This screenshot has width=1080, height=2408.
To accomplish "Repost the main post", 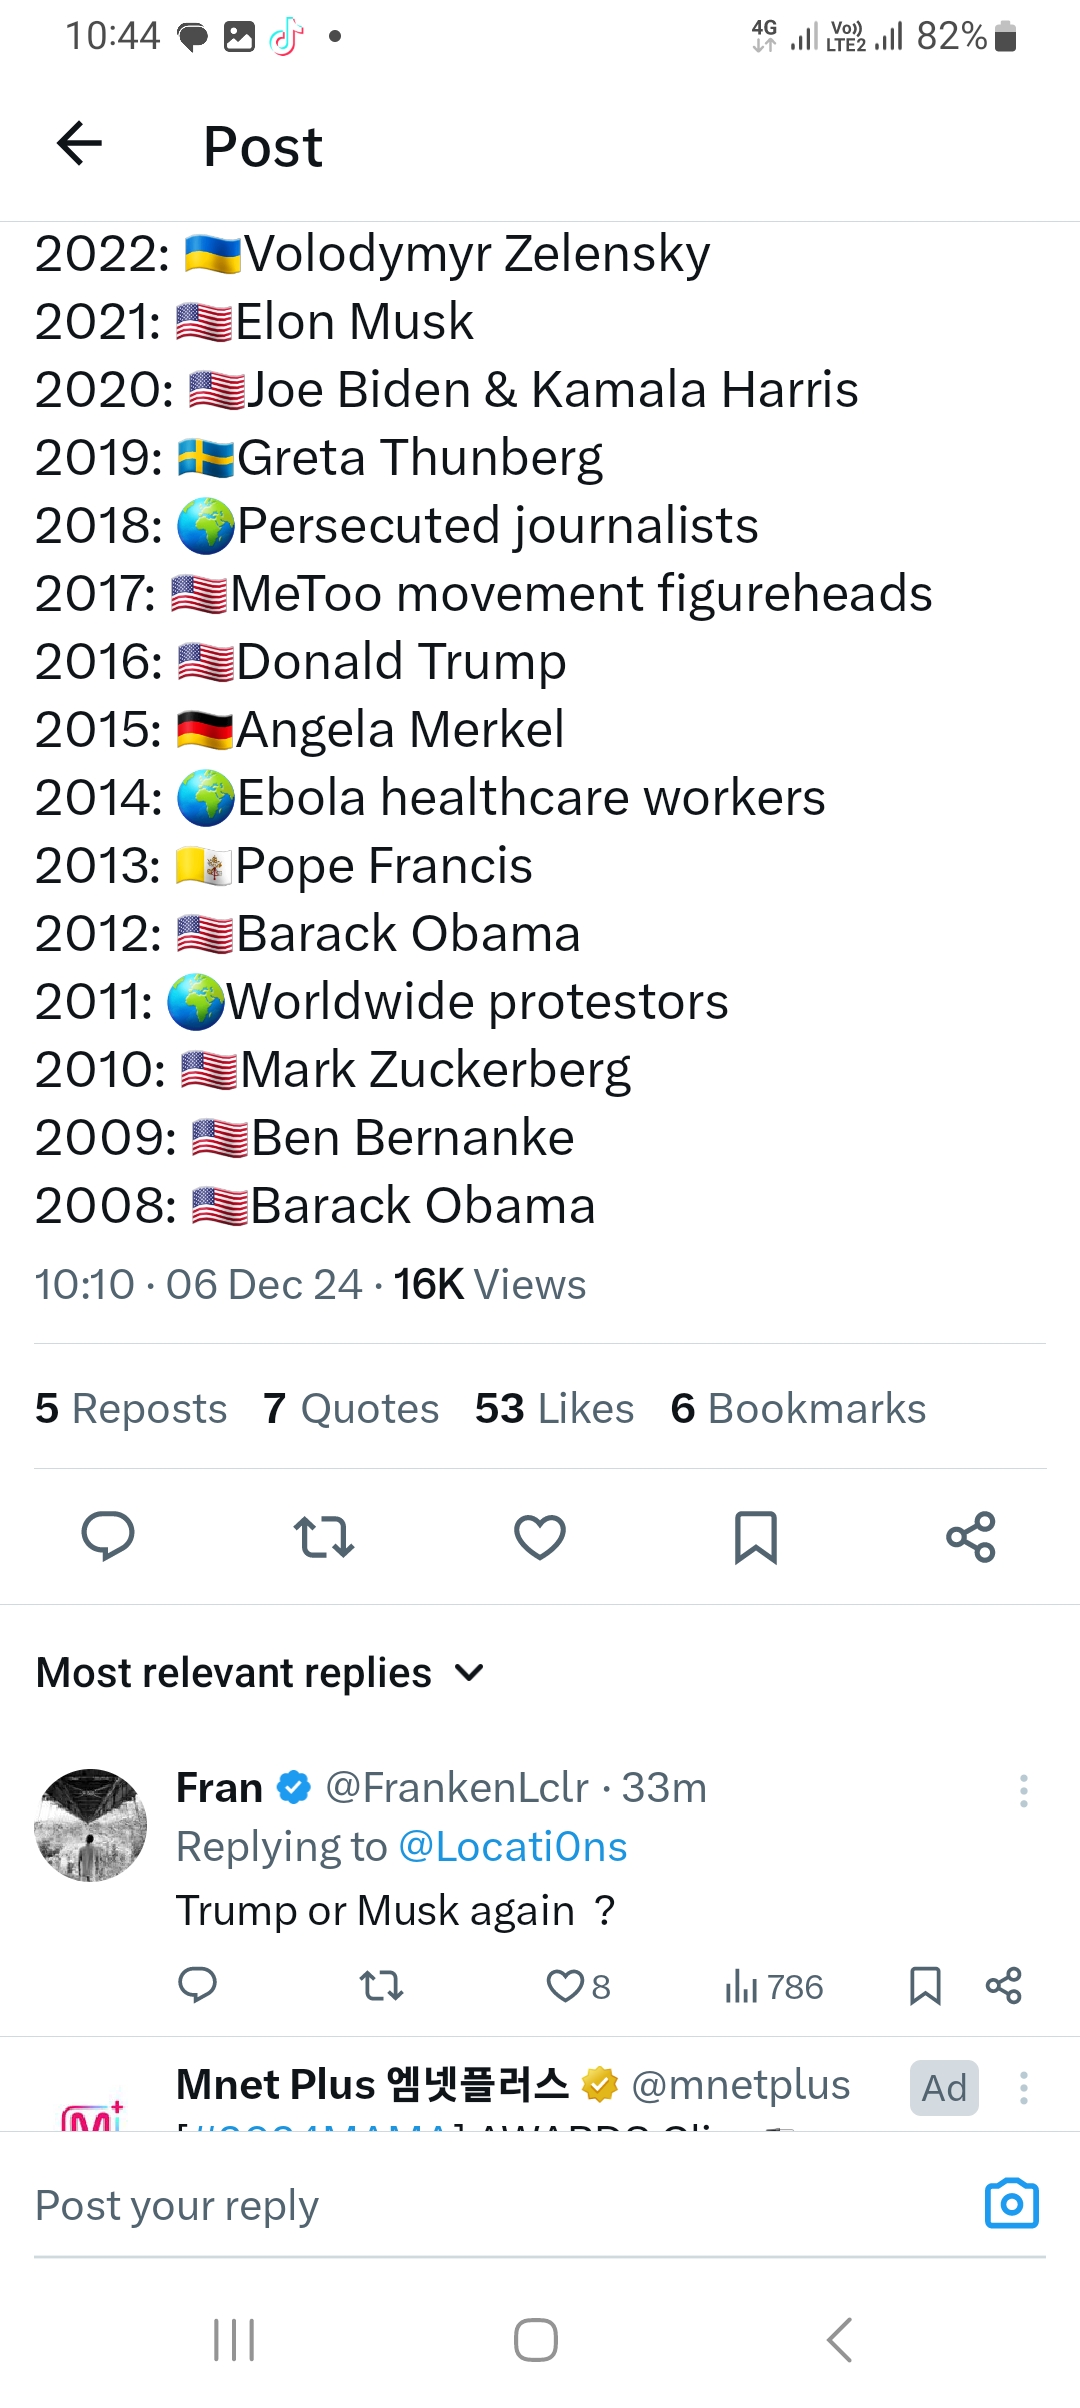I will pyautogui.click(x=324, y=1537).
